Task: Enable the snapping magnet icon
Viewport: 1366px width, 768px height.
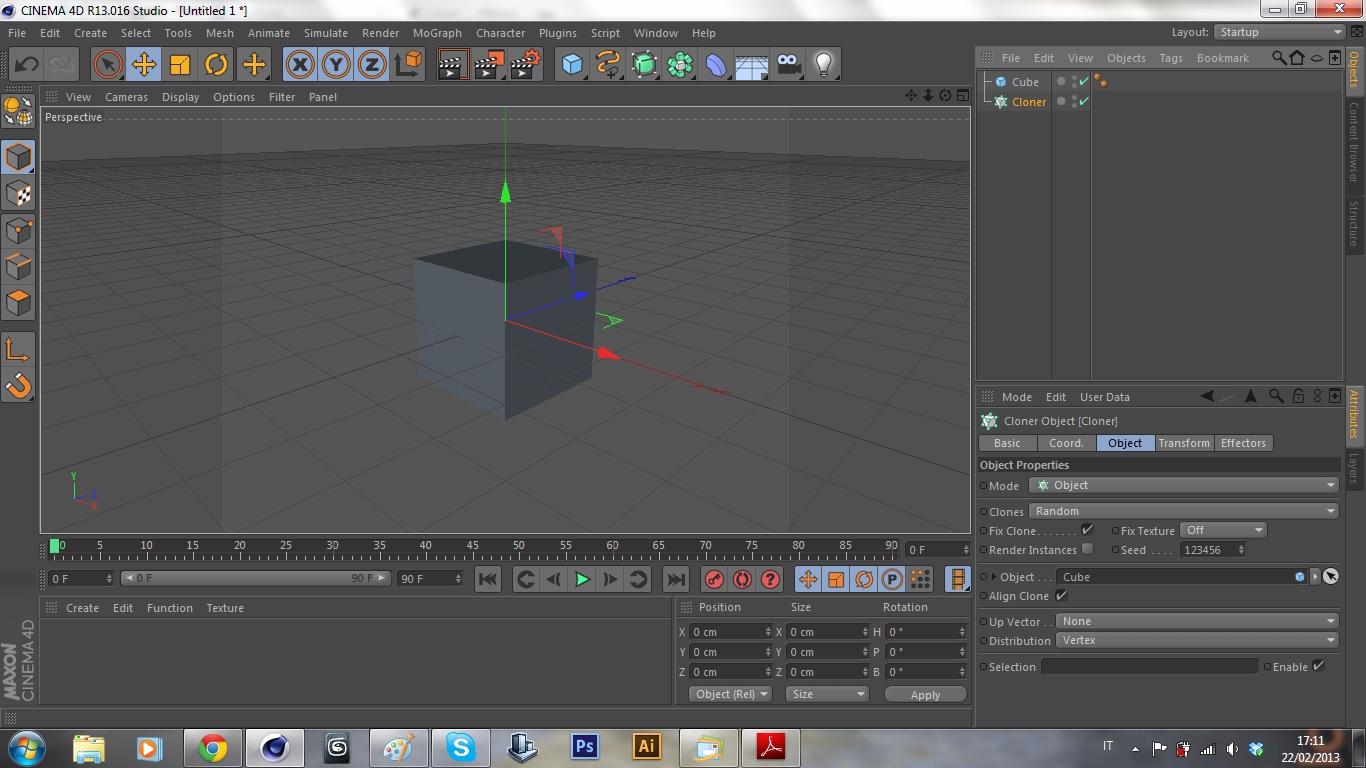Action: click(18, 385)
